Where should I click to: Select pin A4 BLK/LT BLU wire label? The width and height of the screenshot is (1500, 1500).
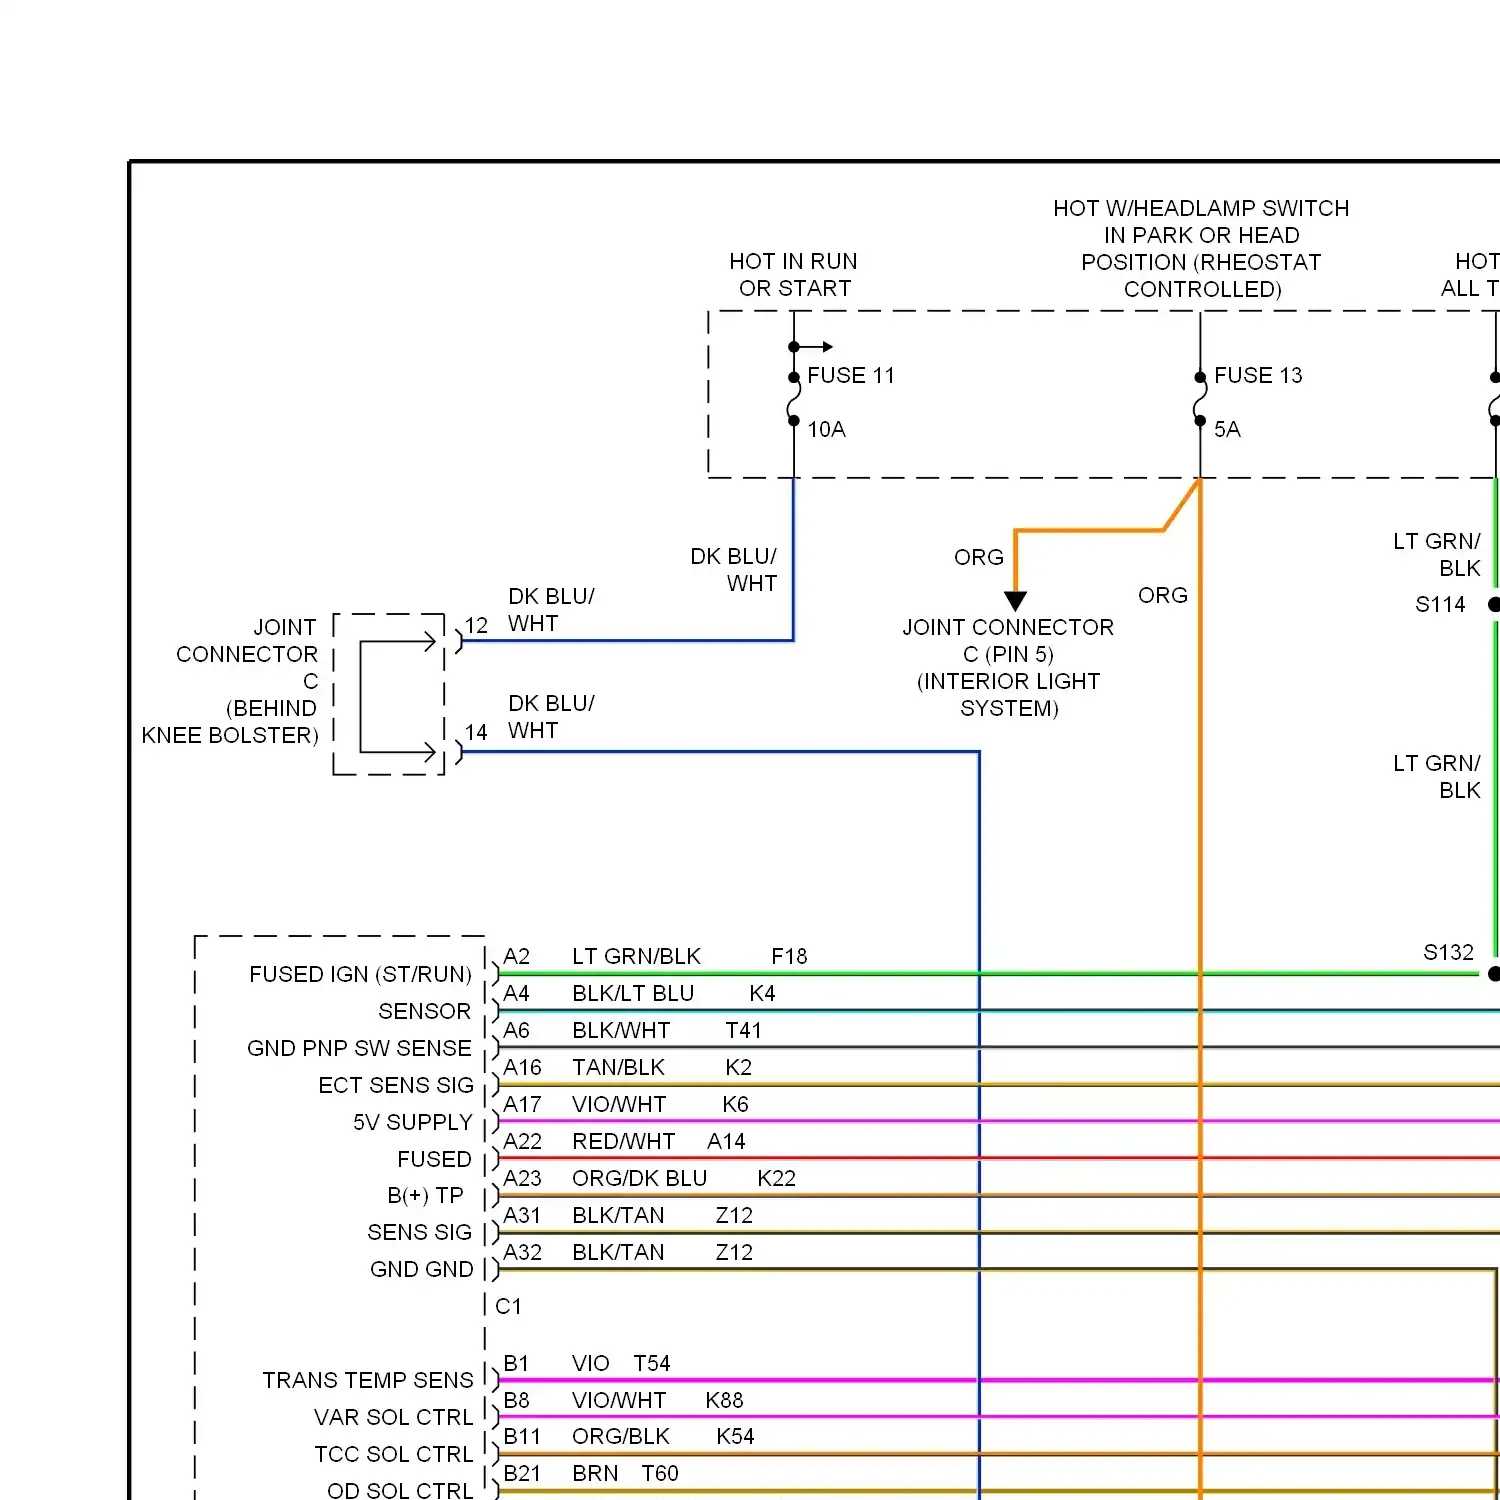(x=633, y=993)
